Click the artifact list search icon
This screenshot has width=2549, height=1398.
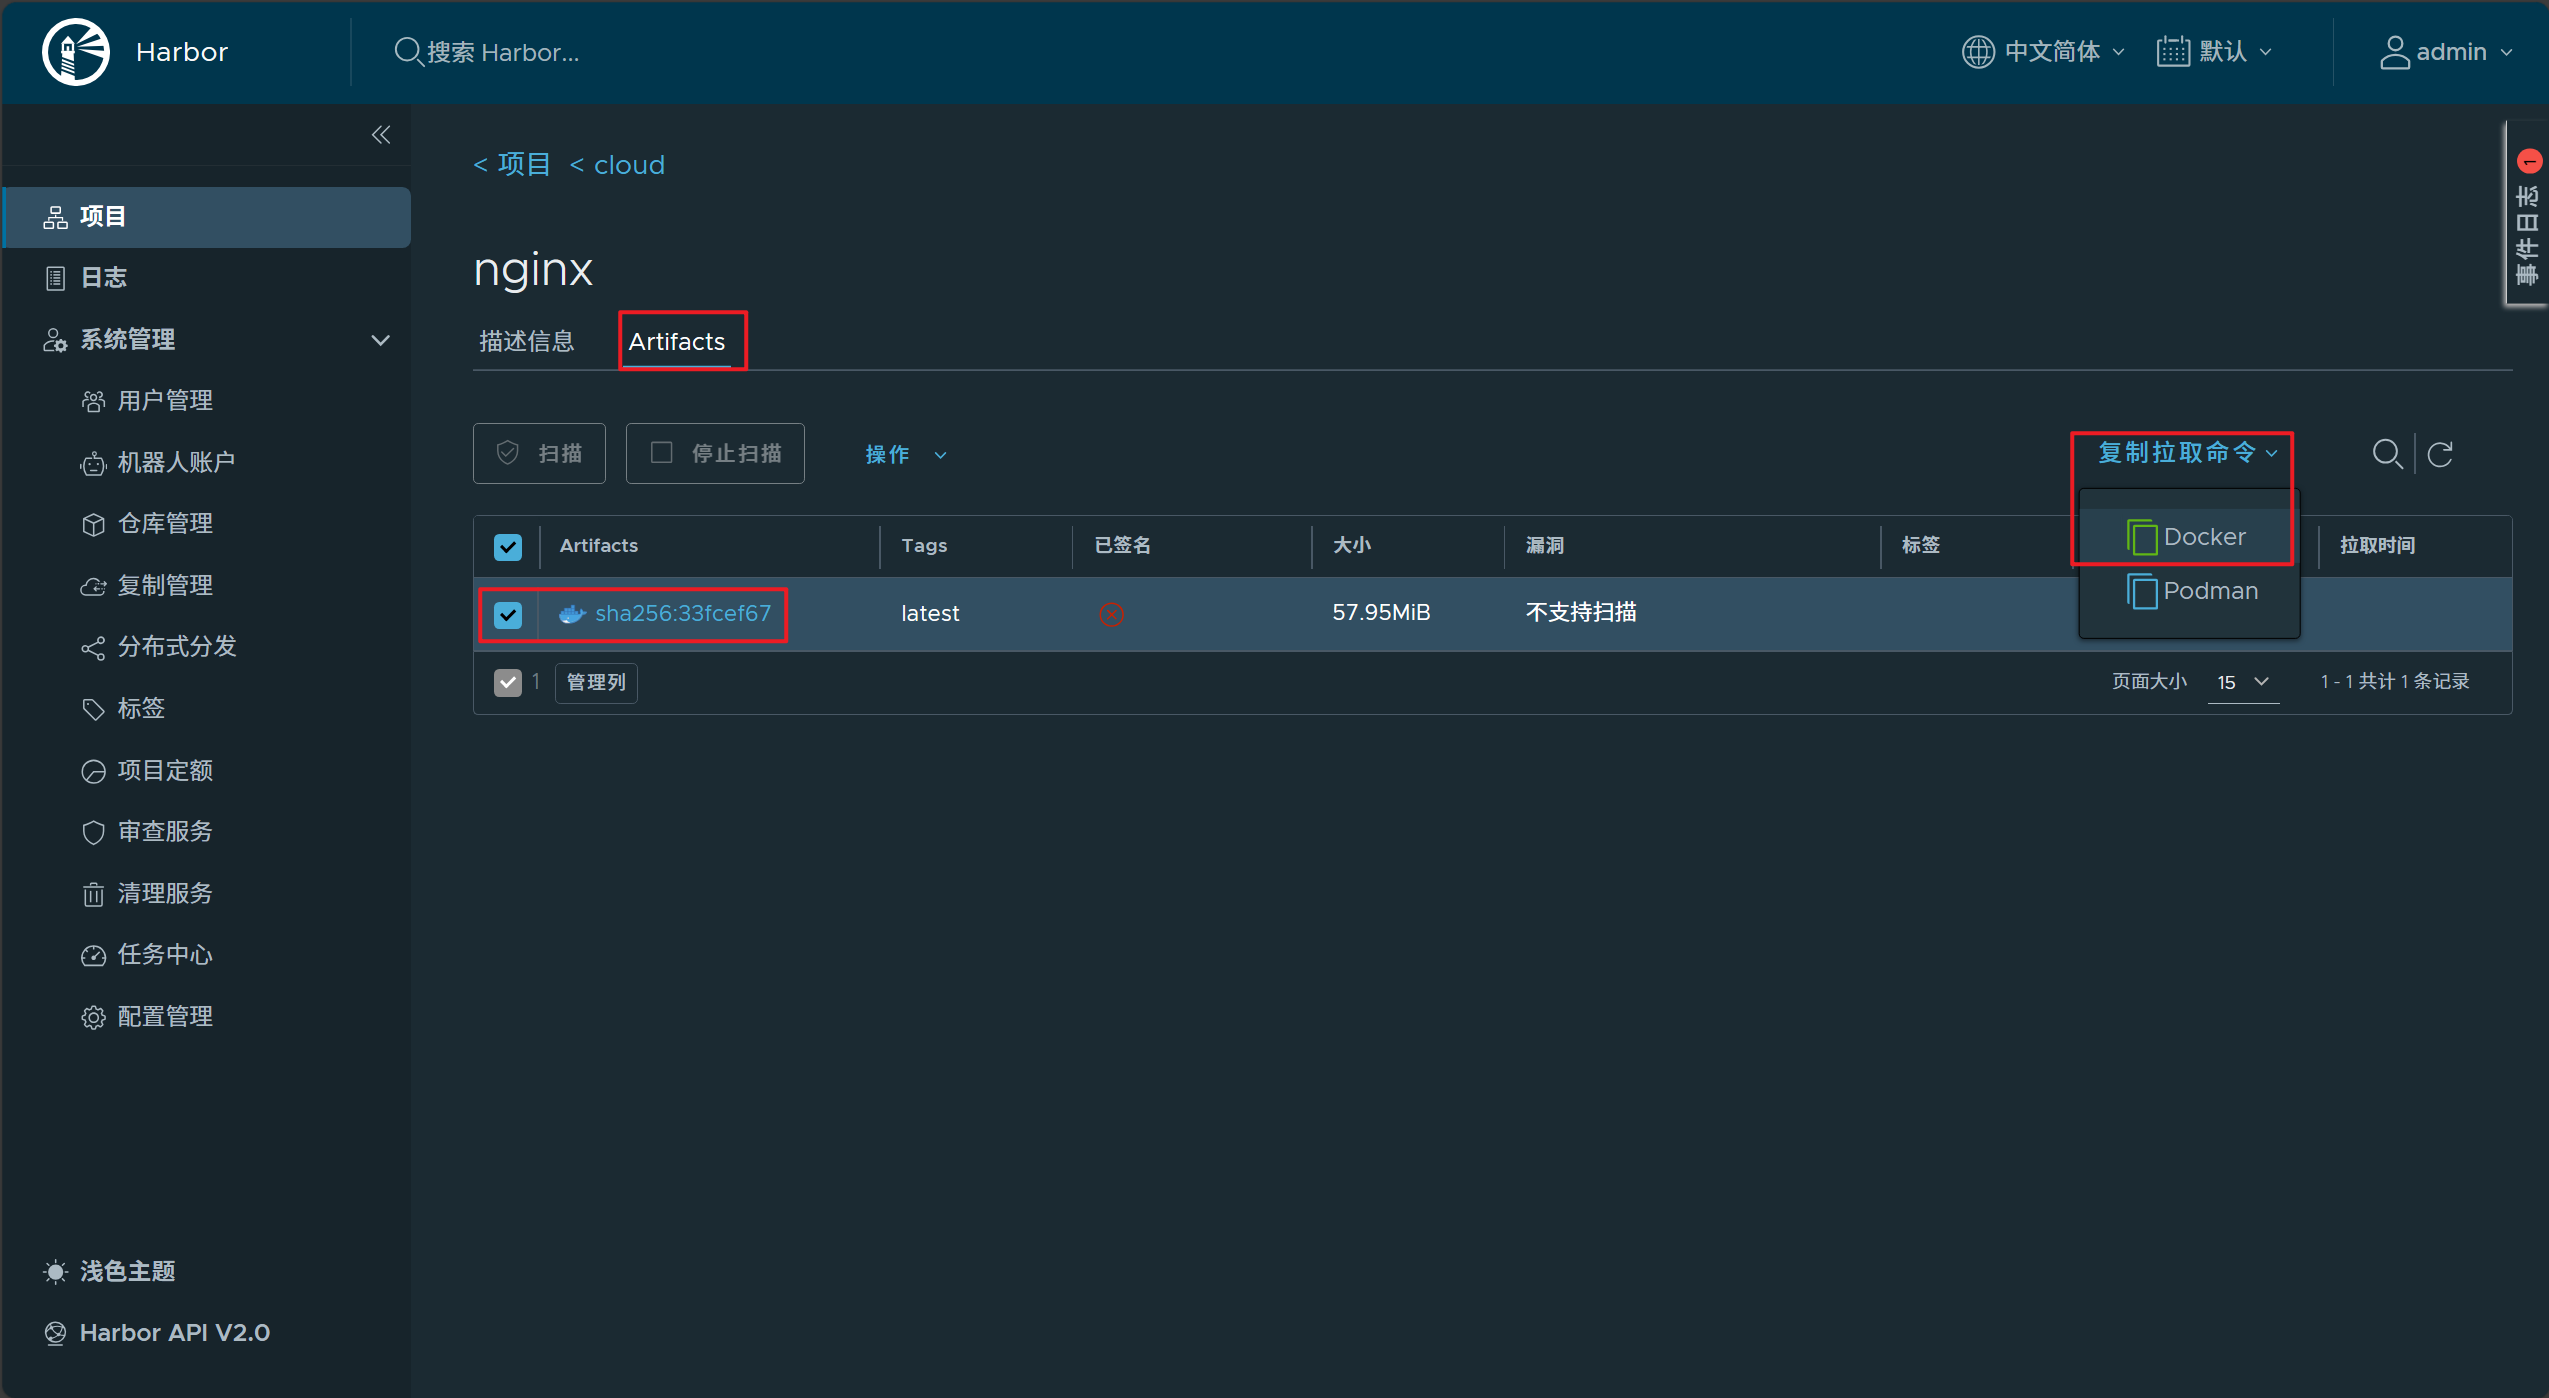[2387, 454]
